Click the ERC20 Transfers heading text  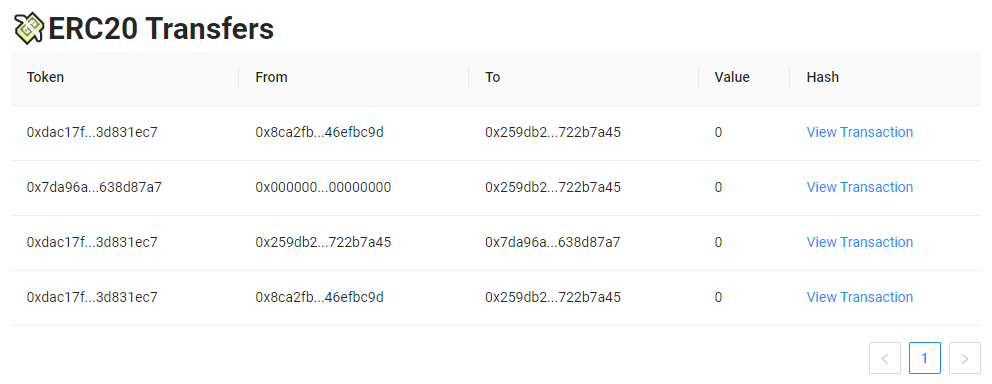point(161,28)
